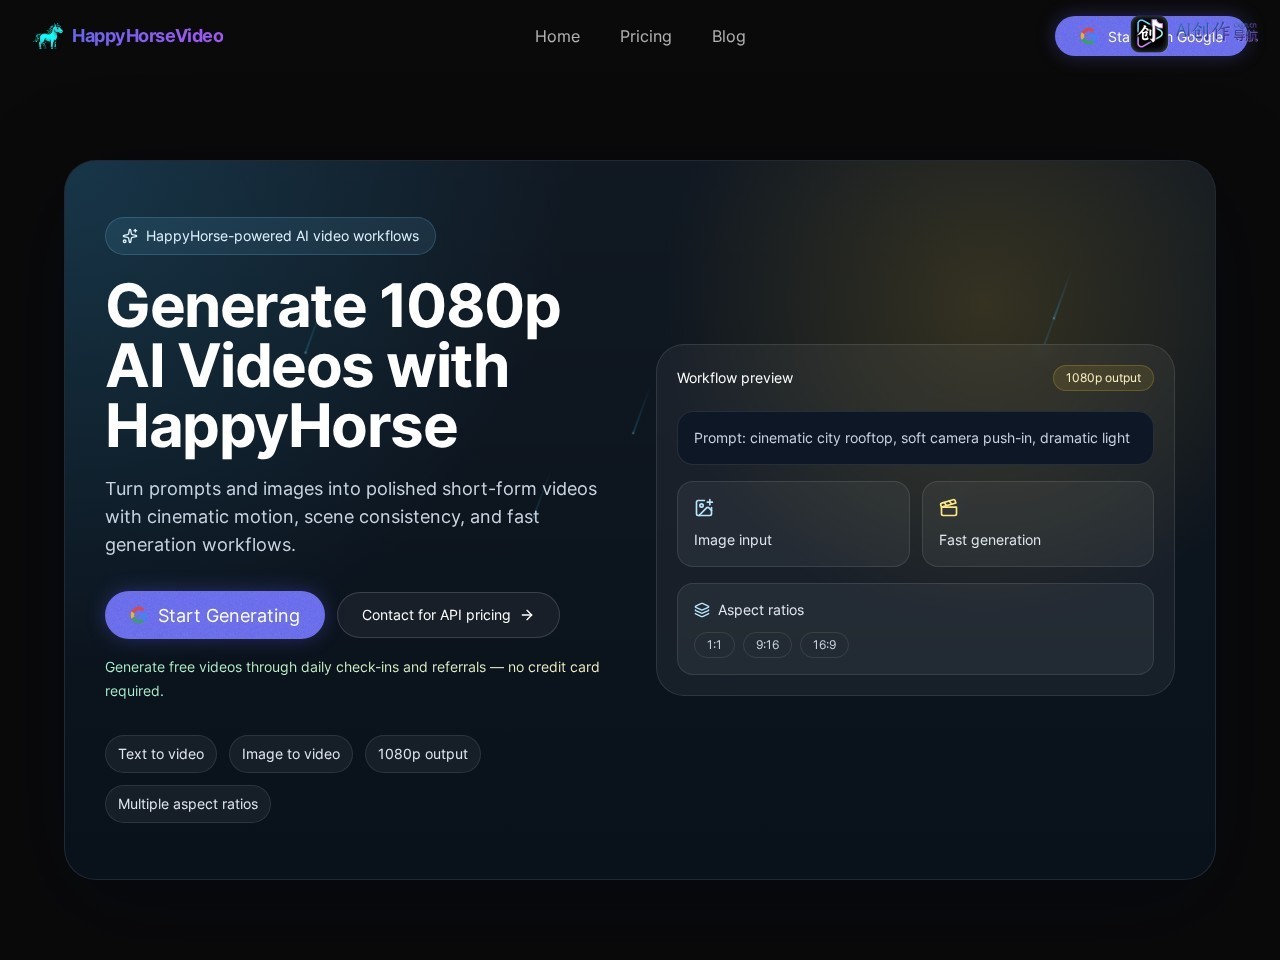Select the Text to video chip
This screenshot has height=960, width=1280.
161,754
